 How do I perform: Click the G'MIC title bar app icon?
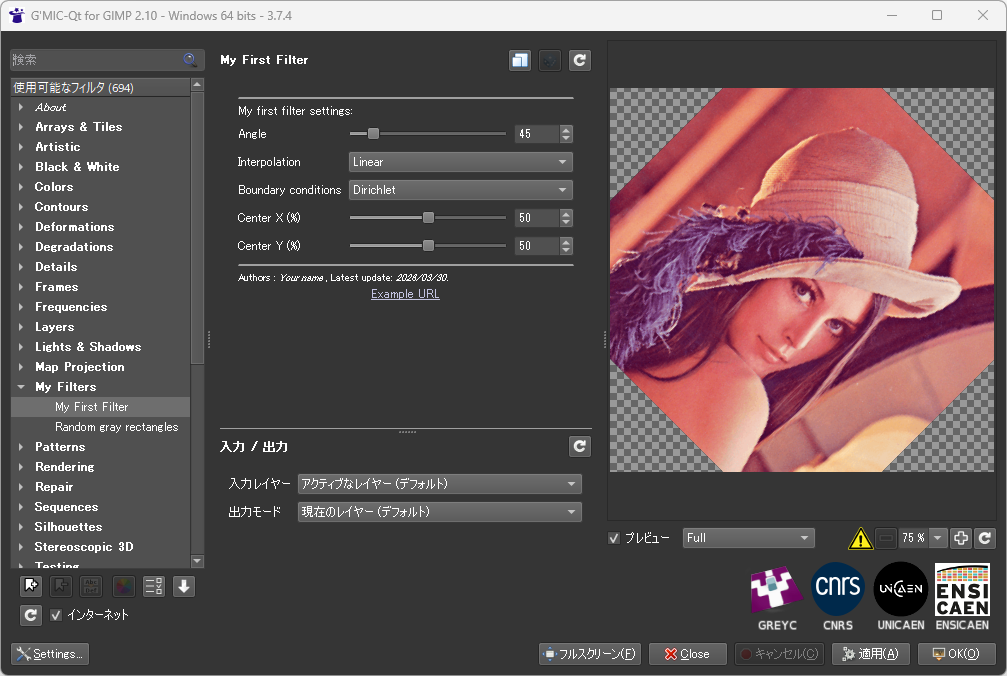(x=16, y=15)
